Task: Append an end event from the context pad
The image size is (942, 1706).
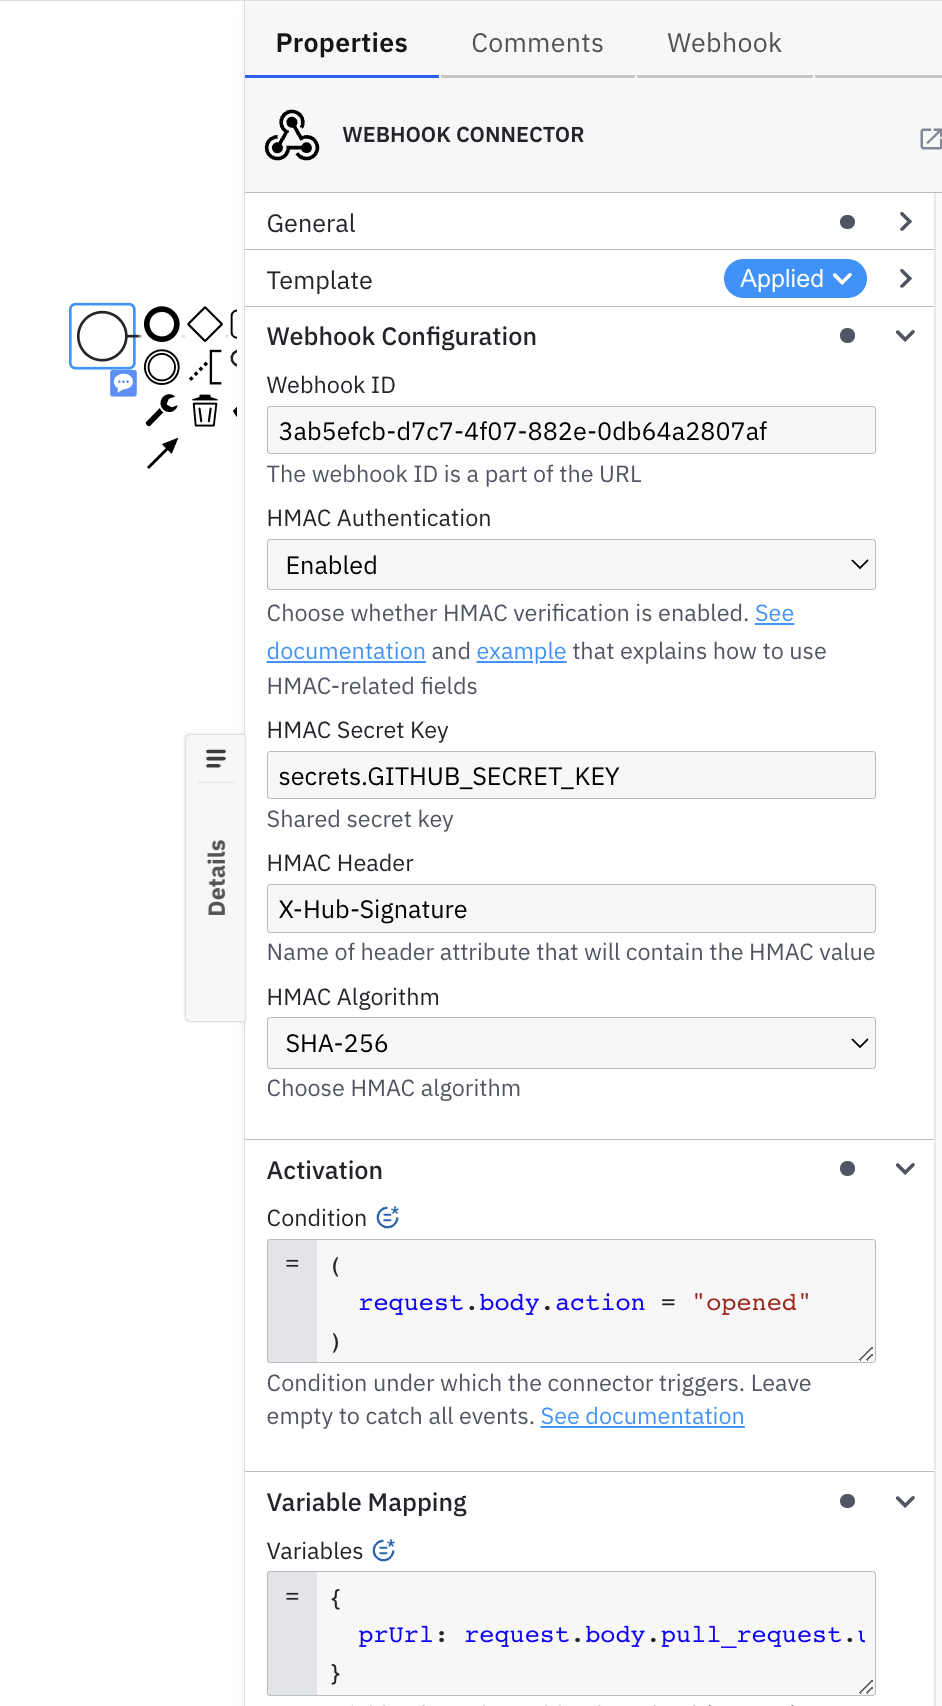Action: pos(160,324)
